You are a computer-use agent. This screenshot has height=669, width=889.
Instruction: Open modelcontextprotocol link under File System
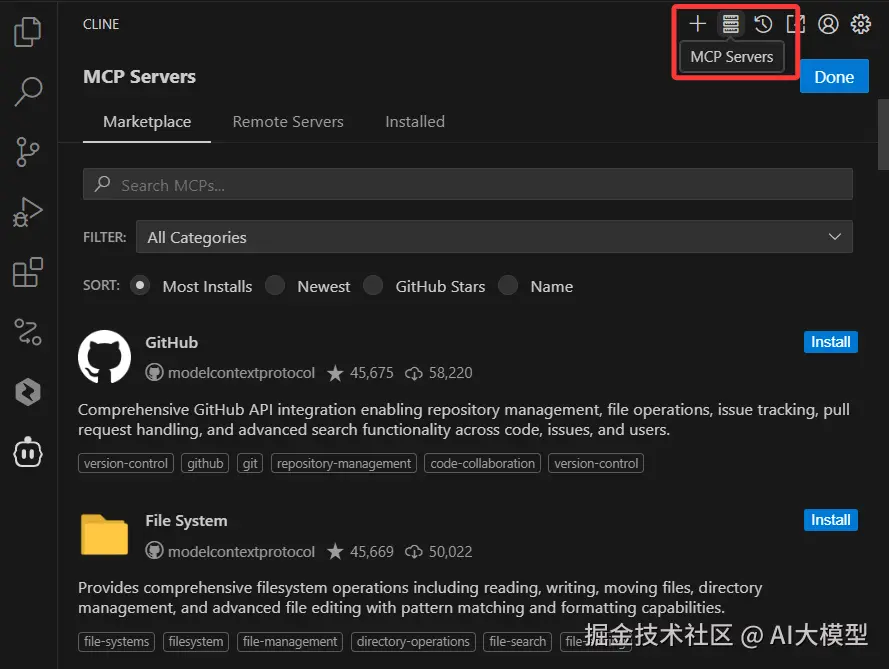click(241, 552)
